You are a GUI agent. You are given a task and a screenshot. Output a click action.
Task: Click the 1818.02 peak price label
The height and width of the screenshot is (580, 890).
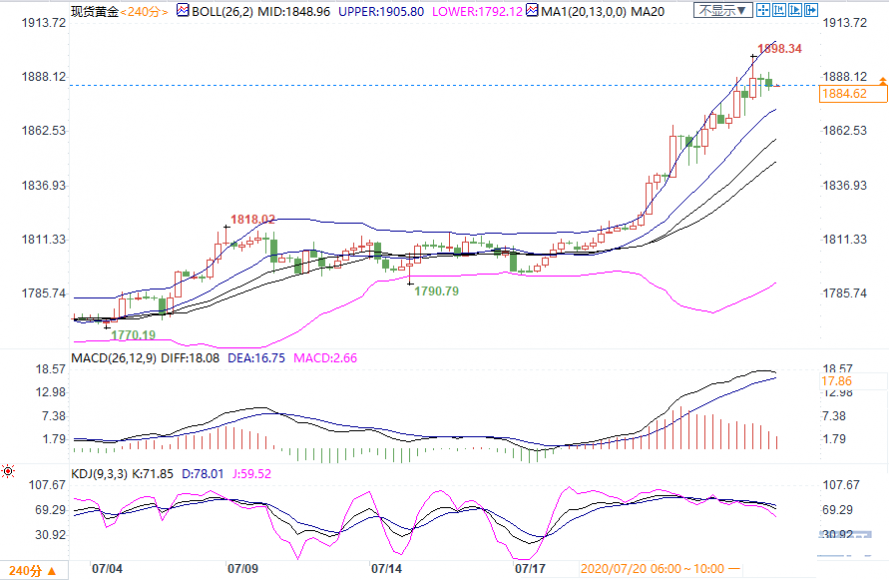tap(253, 219)
